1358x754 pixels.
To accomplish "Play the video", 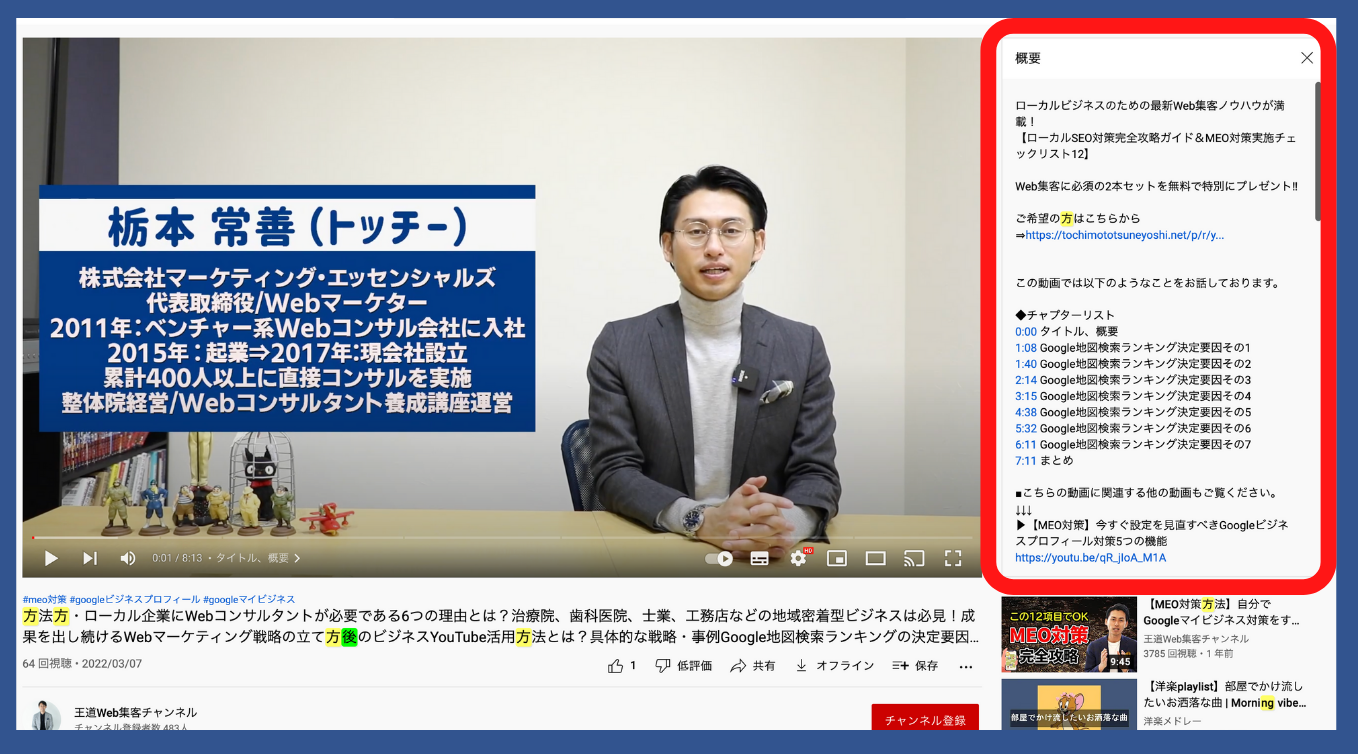I will pos(51,558).
